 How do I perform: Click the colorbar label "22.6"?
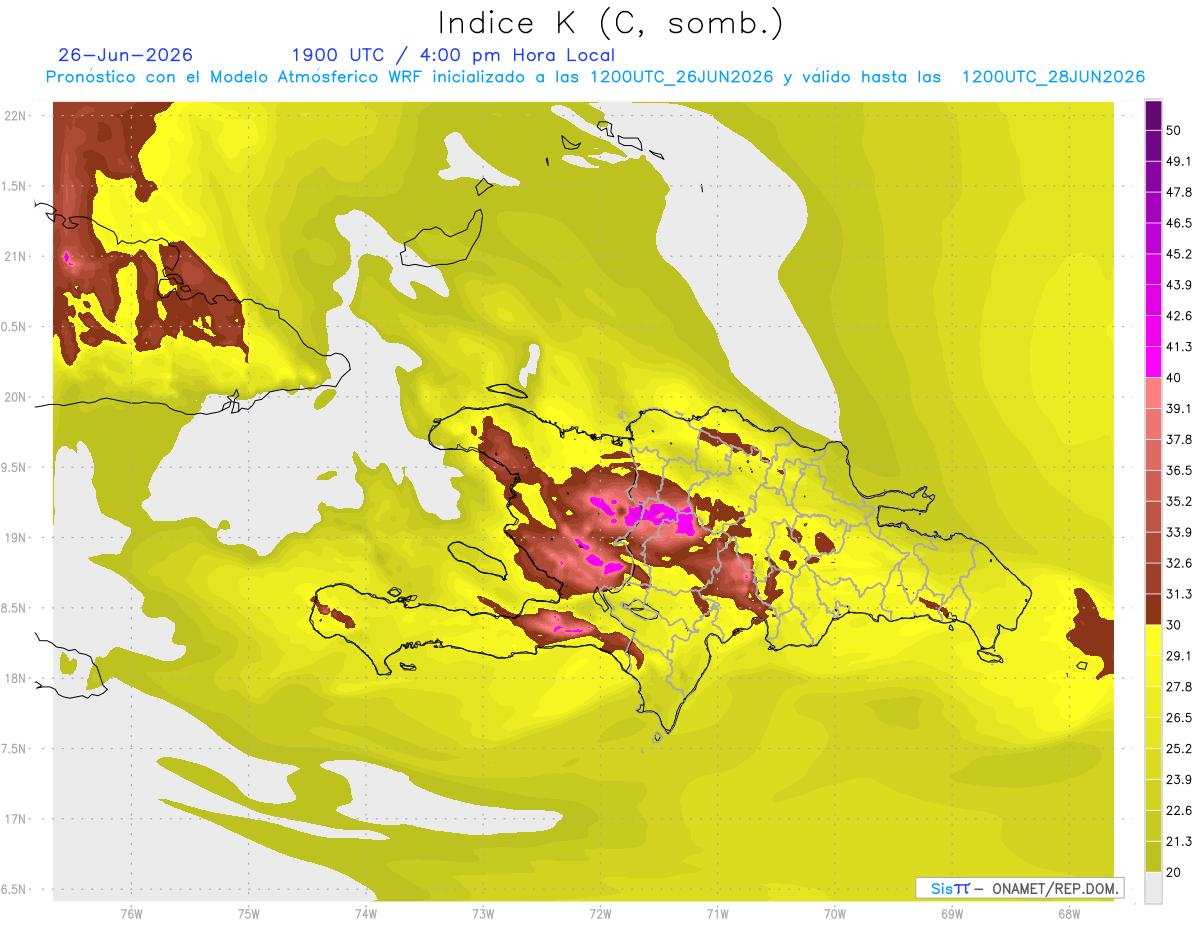[1179, 810]
